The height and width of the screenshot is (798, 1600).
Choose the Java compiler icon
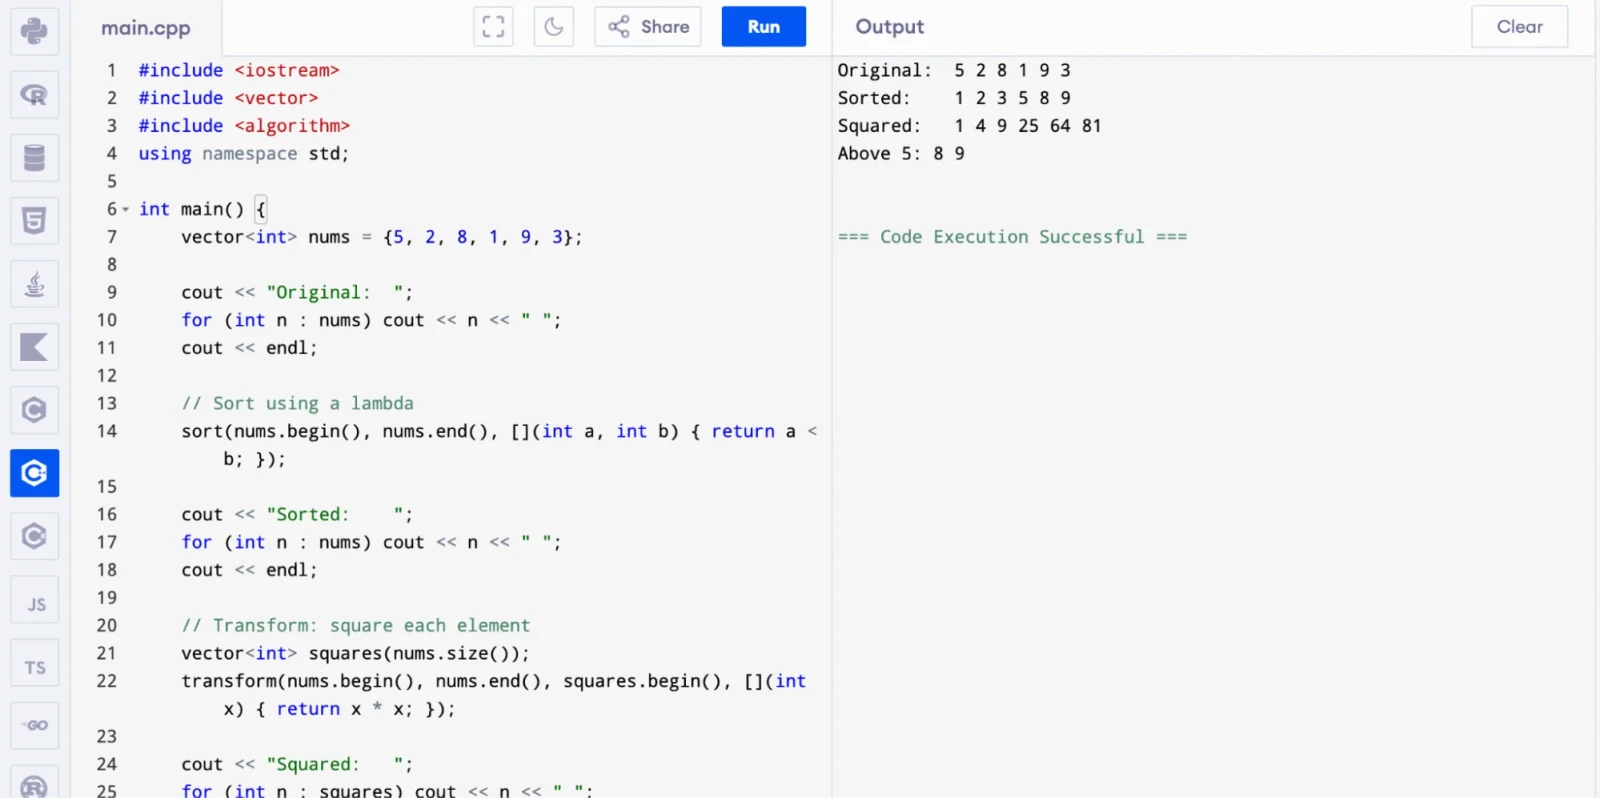pos(34,284)
